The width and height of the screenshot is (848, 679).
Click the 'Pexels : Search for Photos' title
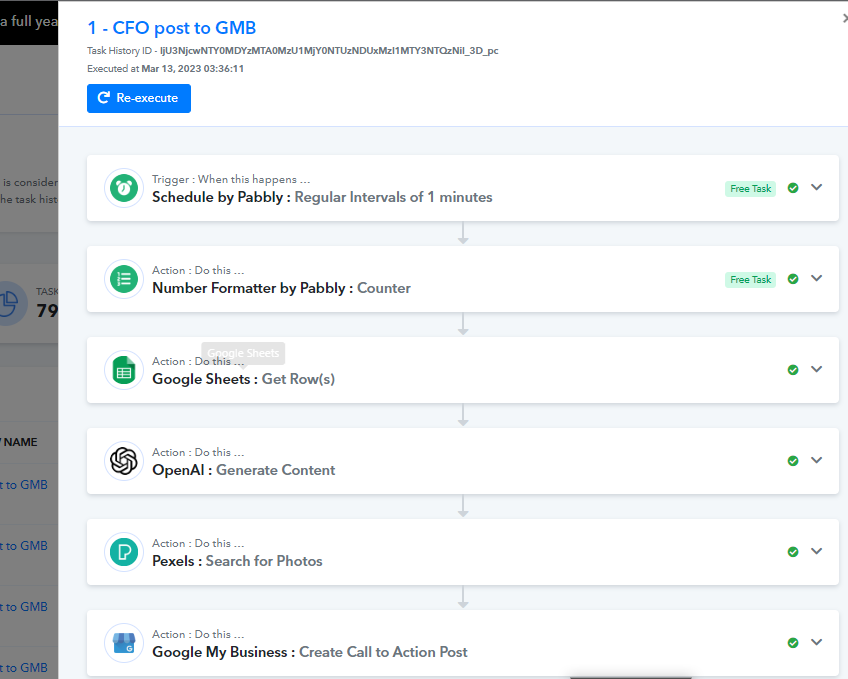(237, 561)
